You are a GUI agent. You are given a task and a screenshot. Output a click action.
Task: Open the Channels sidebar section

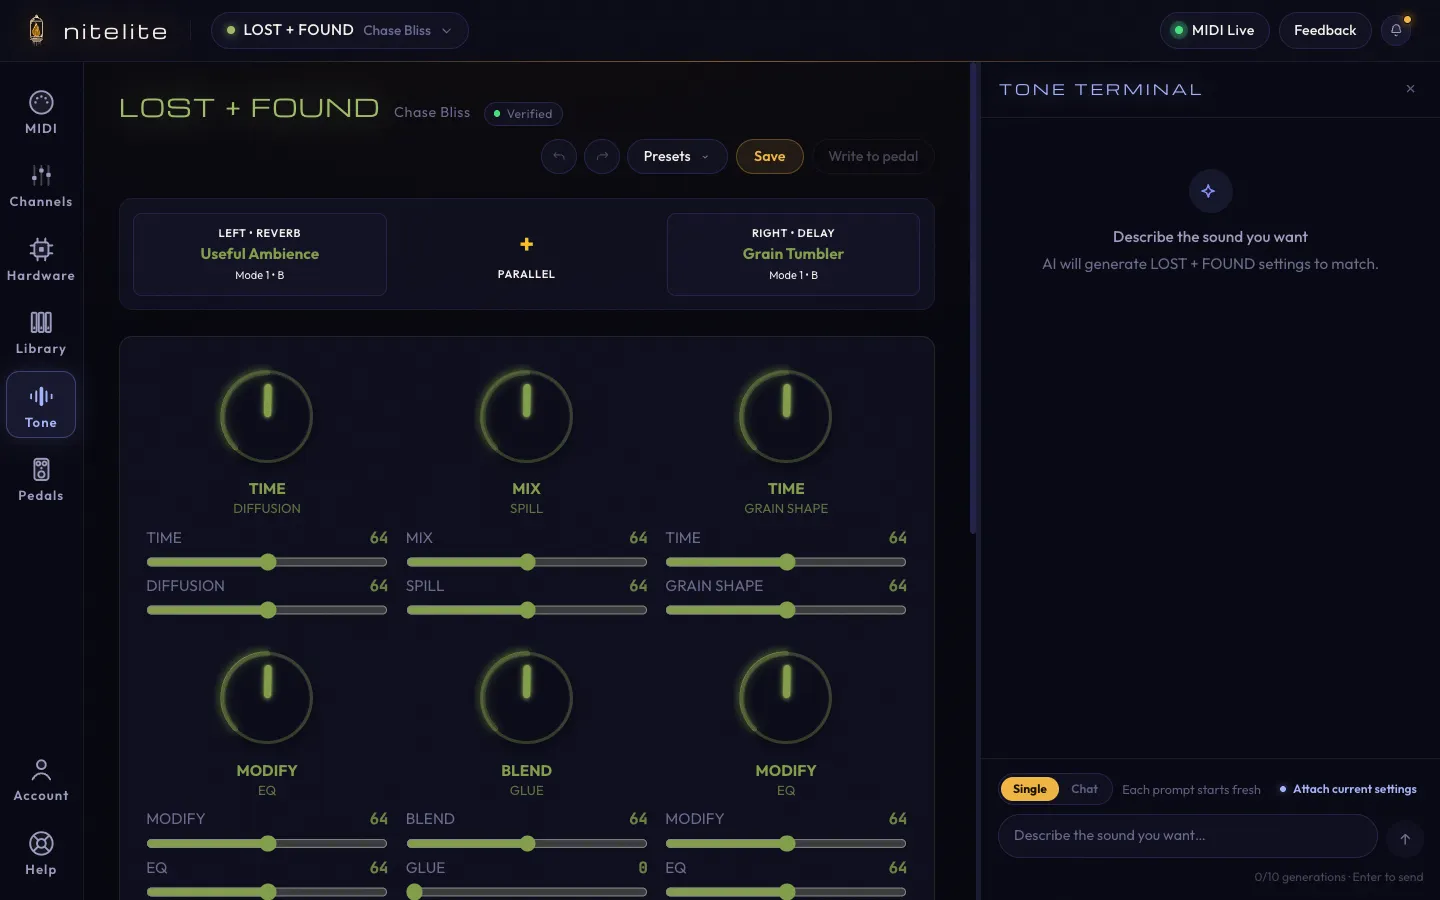[41, 186]
